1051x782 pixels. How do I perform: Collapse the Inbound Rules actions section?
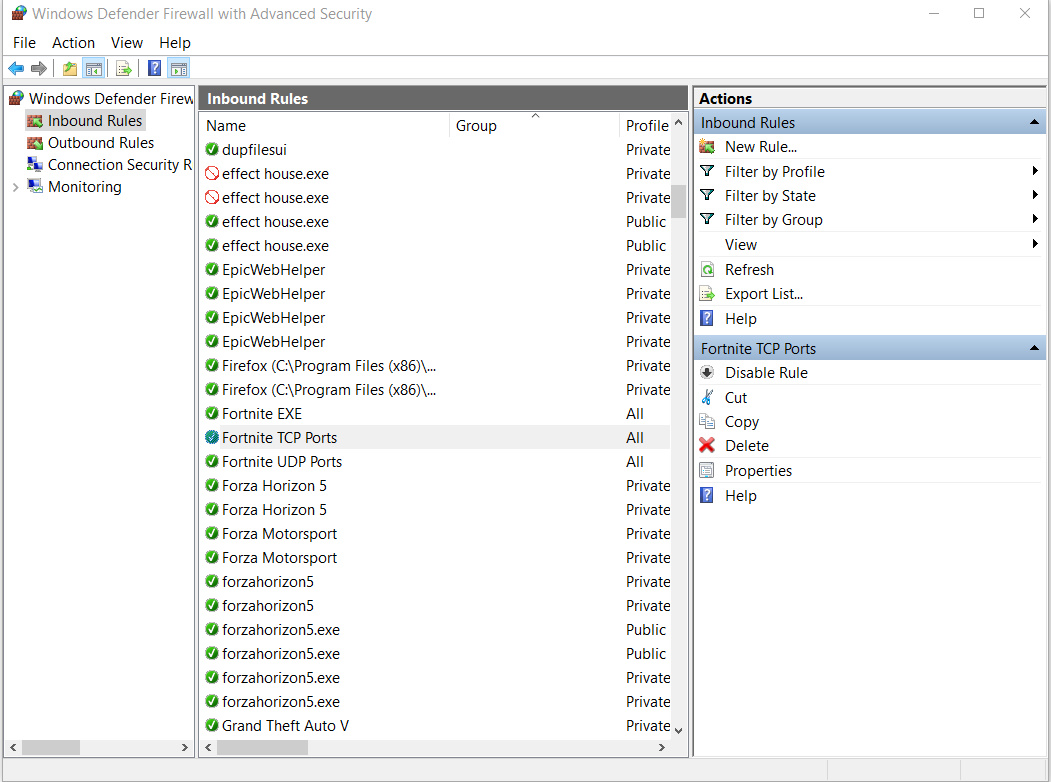[1034, 123]
